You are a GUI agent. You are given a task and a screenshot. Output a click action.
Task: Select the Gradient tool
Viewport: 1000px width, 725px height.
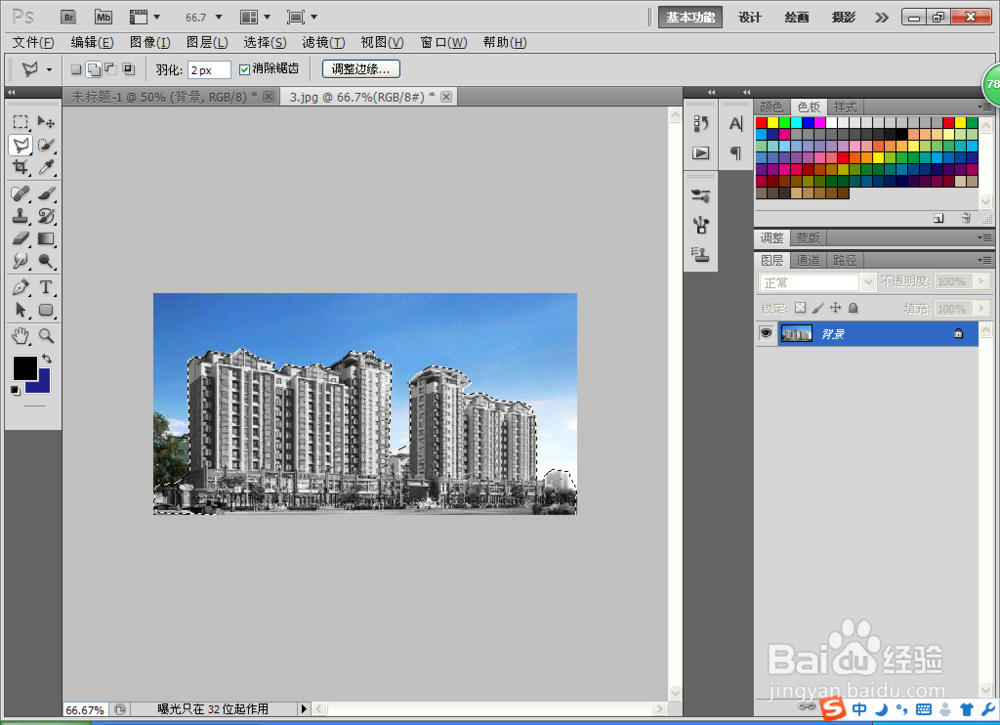[x=45, y=238]
